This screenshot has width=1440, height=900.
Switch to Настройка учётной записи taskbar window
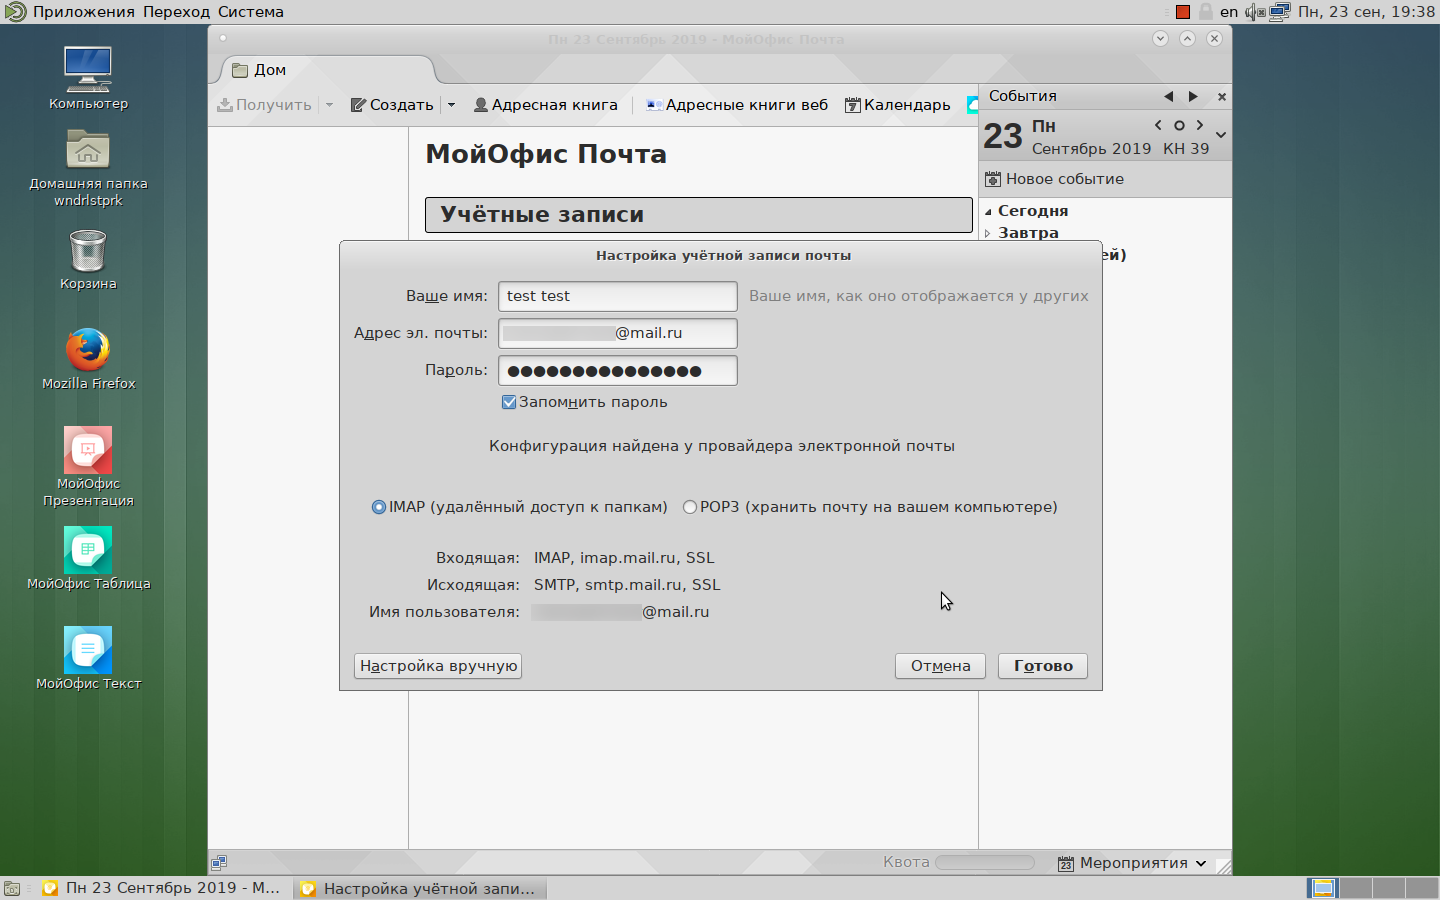pyautogui.click(x=420, y=888)
